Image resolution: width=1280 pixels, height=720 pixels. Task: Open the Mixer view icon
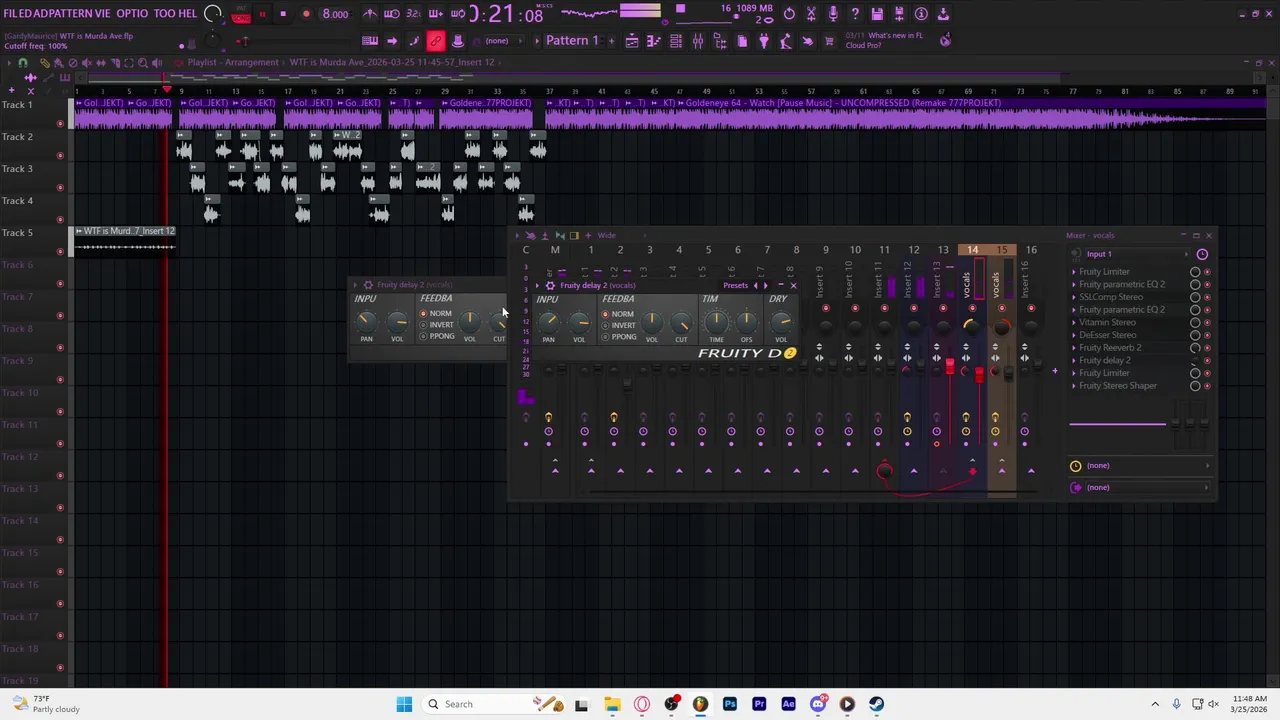point(698,41)
